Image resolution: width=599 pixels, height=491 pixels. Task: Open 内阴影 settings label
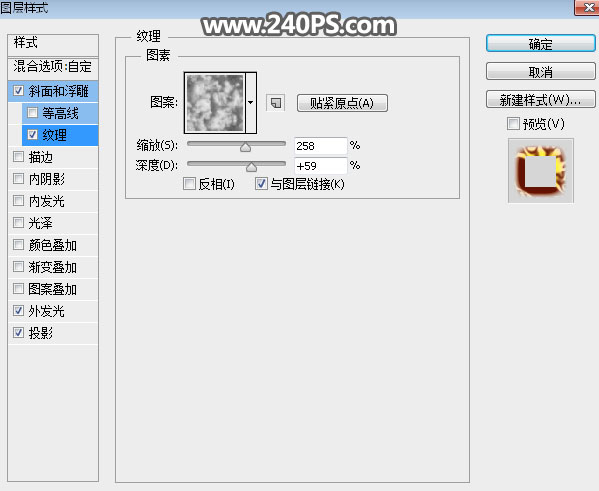coord(46,179)
